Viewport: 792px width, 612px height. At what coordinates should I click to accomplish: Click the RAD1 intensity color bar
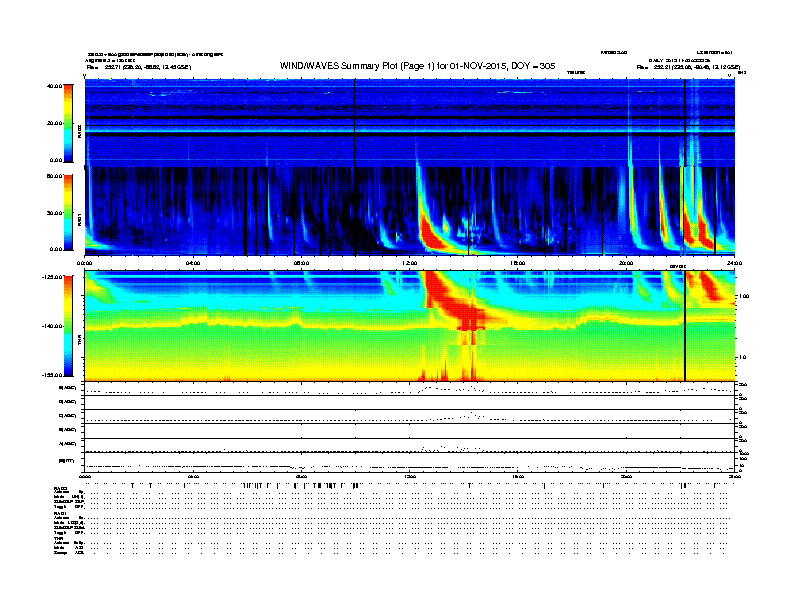point(68,213)
